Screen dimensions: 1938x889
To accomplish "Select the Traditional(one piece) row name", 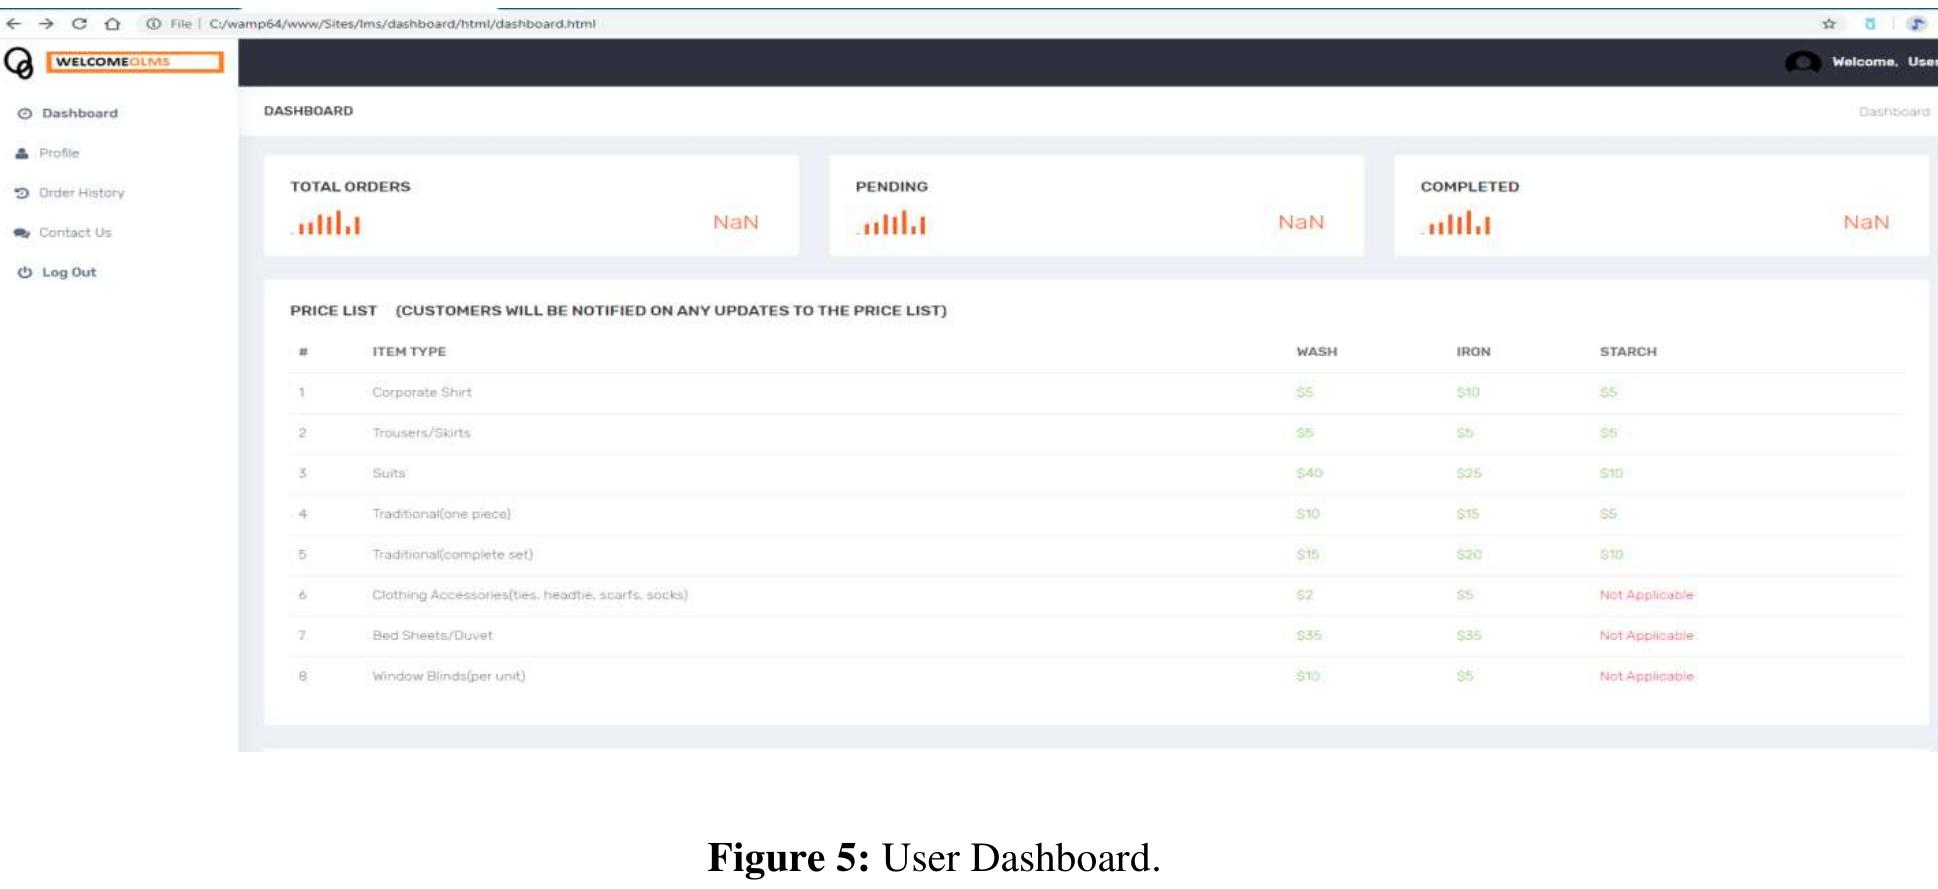I will 441,514.
